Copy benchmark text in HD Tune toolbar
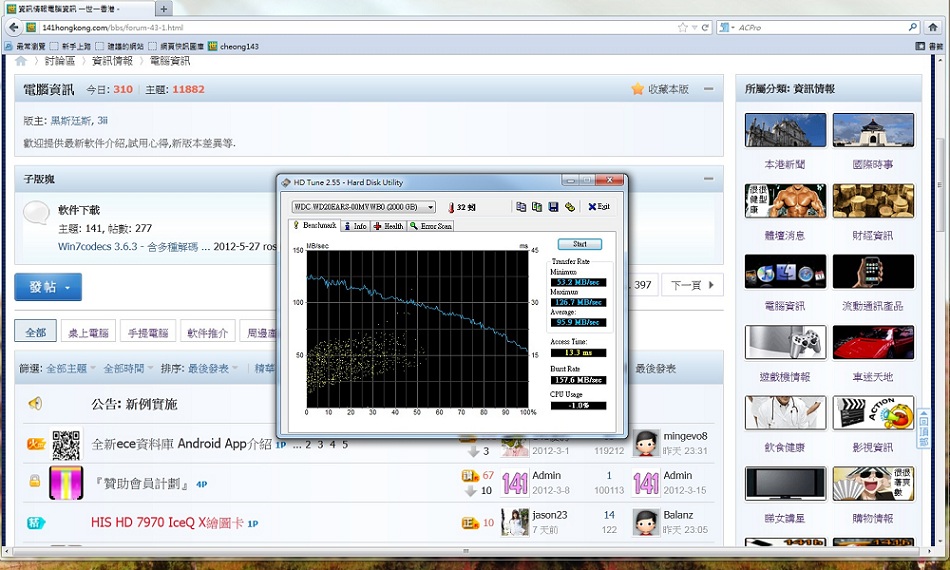950x570 pixels. (x=521, y=207)
